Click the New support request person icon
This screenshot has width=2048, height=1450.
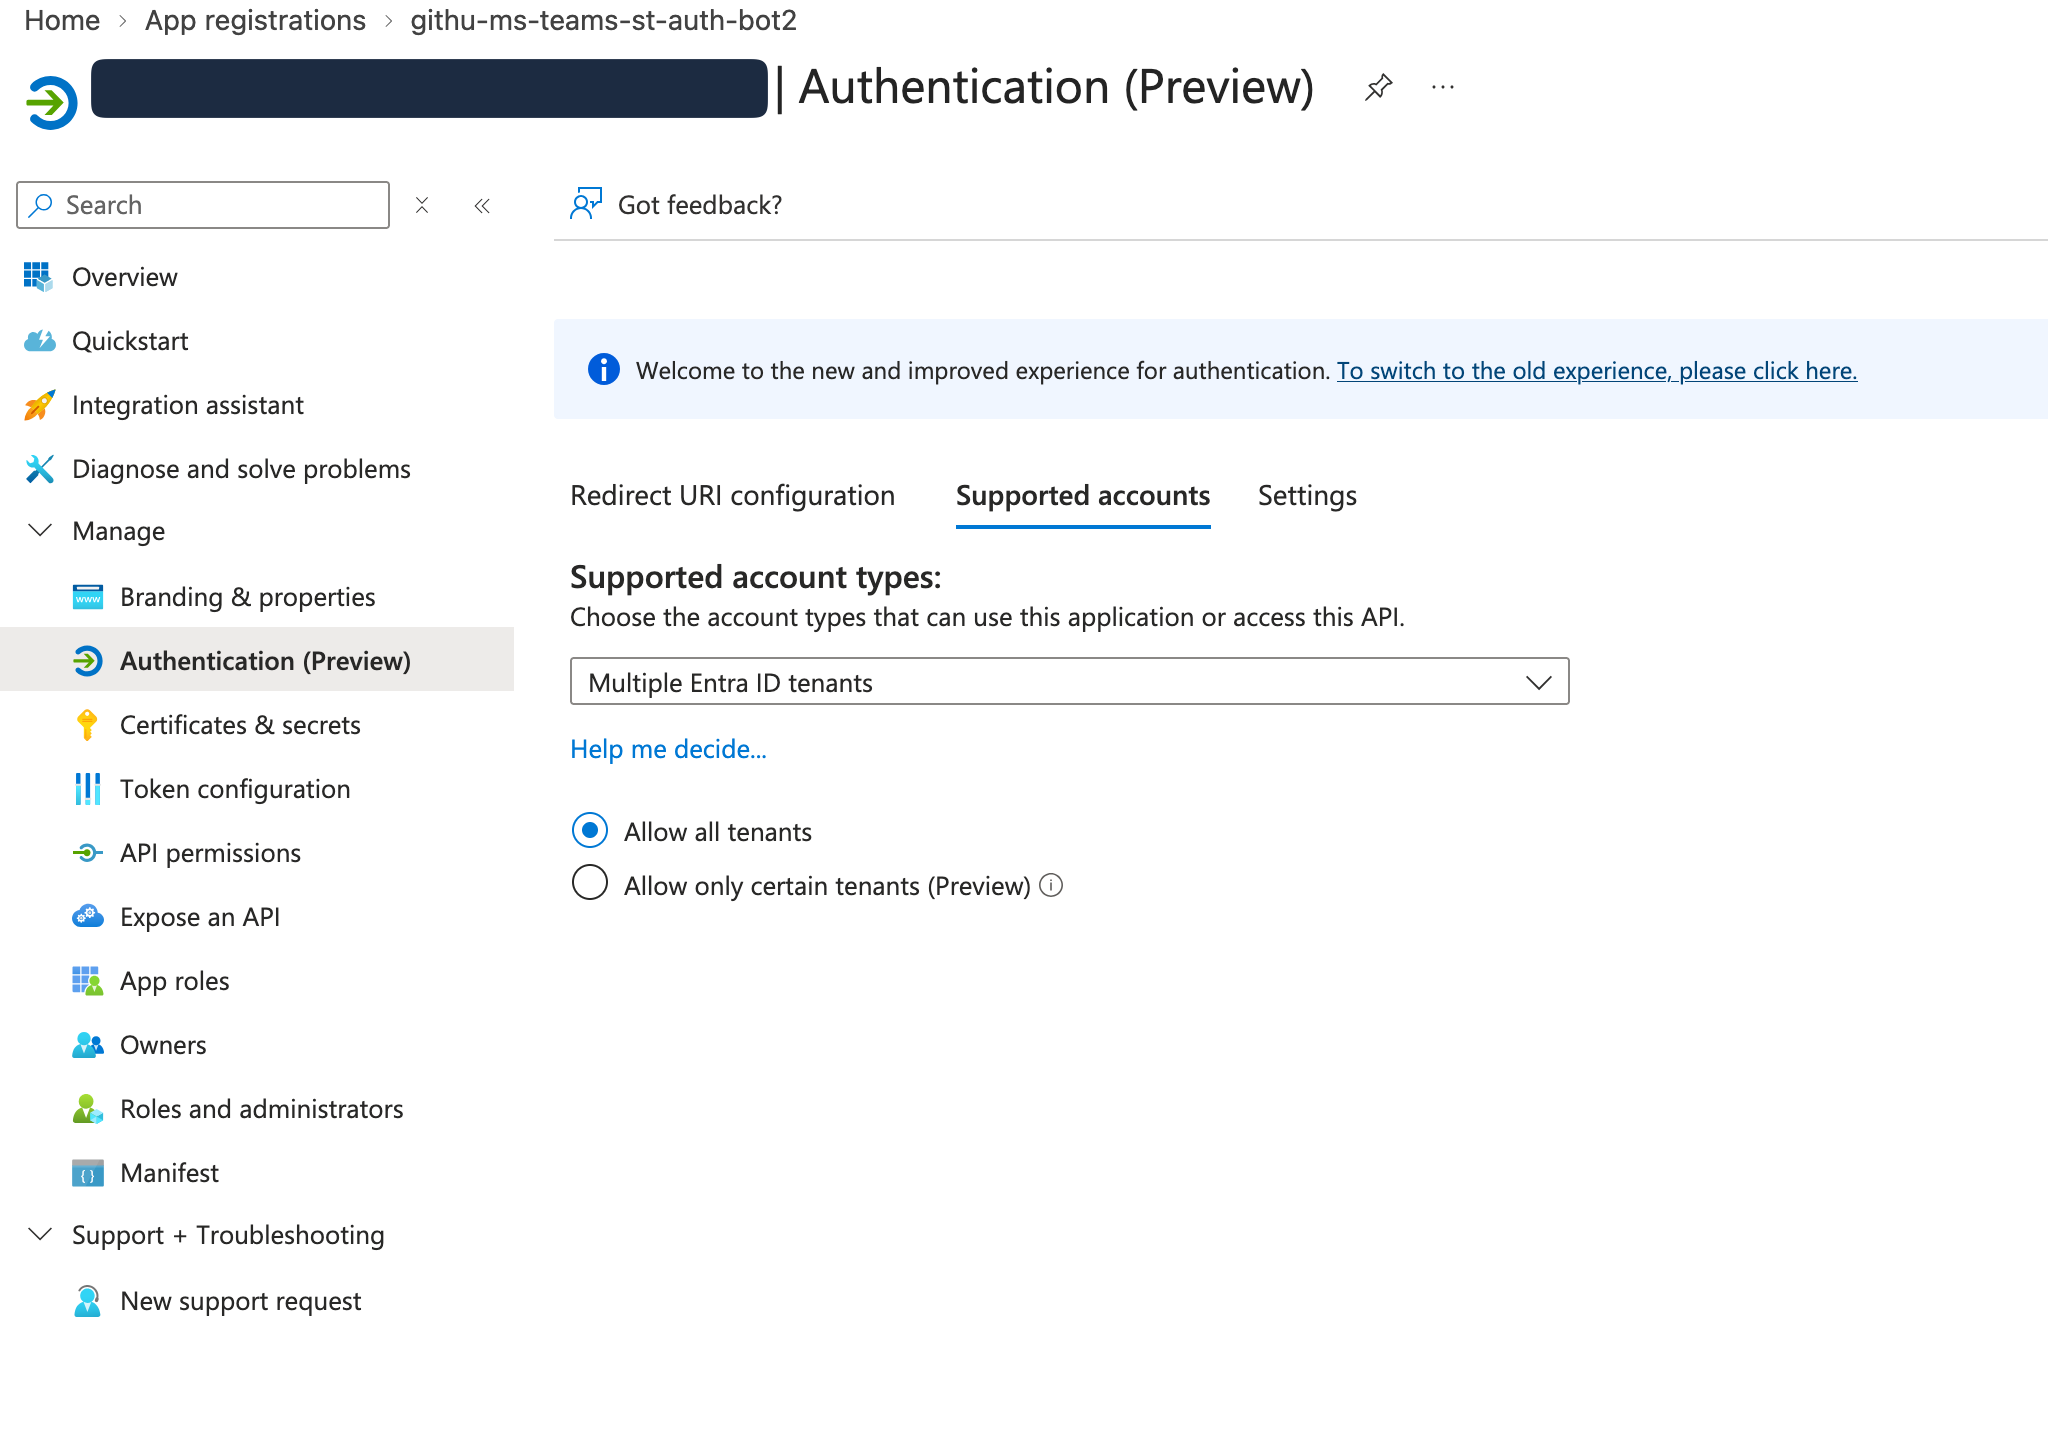[88, 1301]
